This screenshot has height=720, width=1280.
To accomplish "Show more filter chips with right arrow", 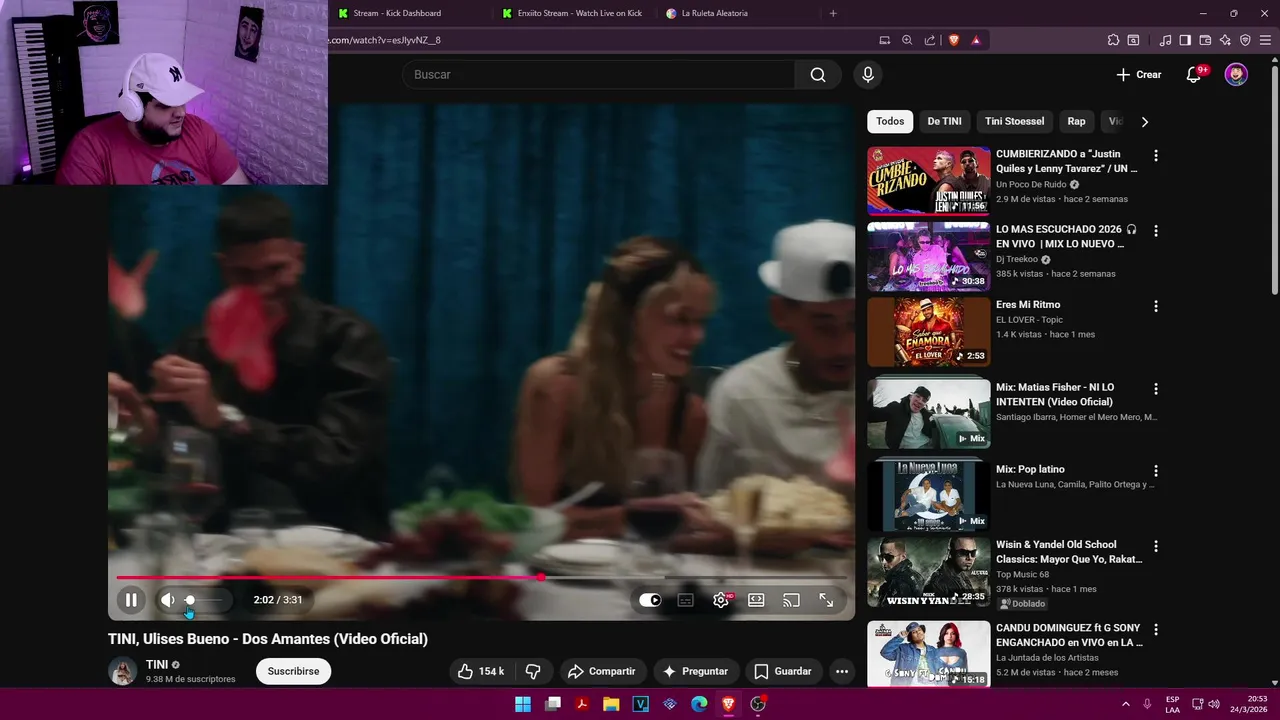I will [x=1145, y=121].
